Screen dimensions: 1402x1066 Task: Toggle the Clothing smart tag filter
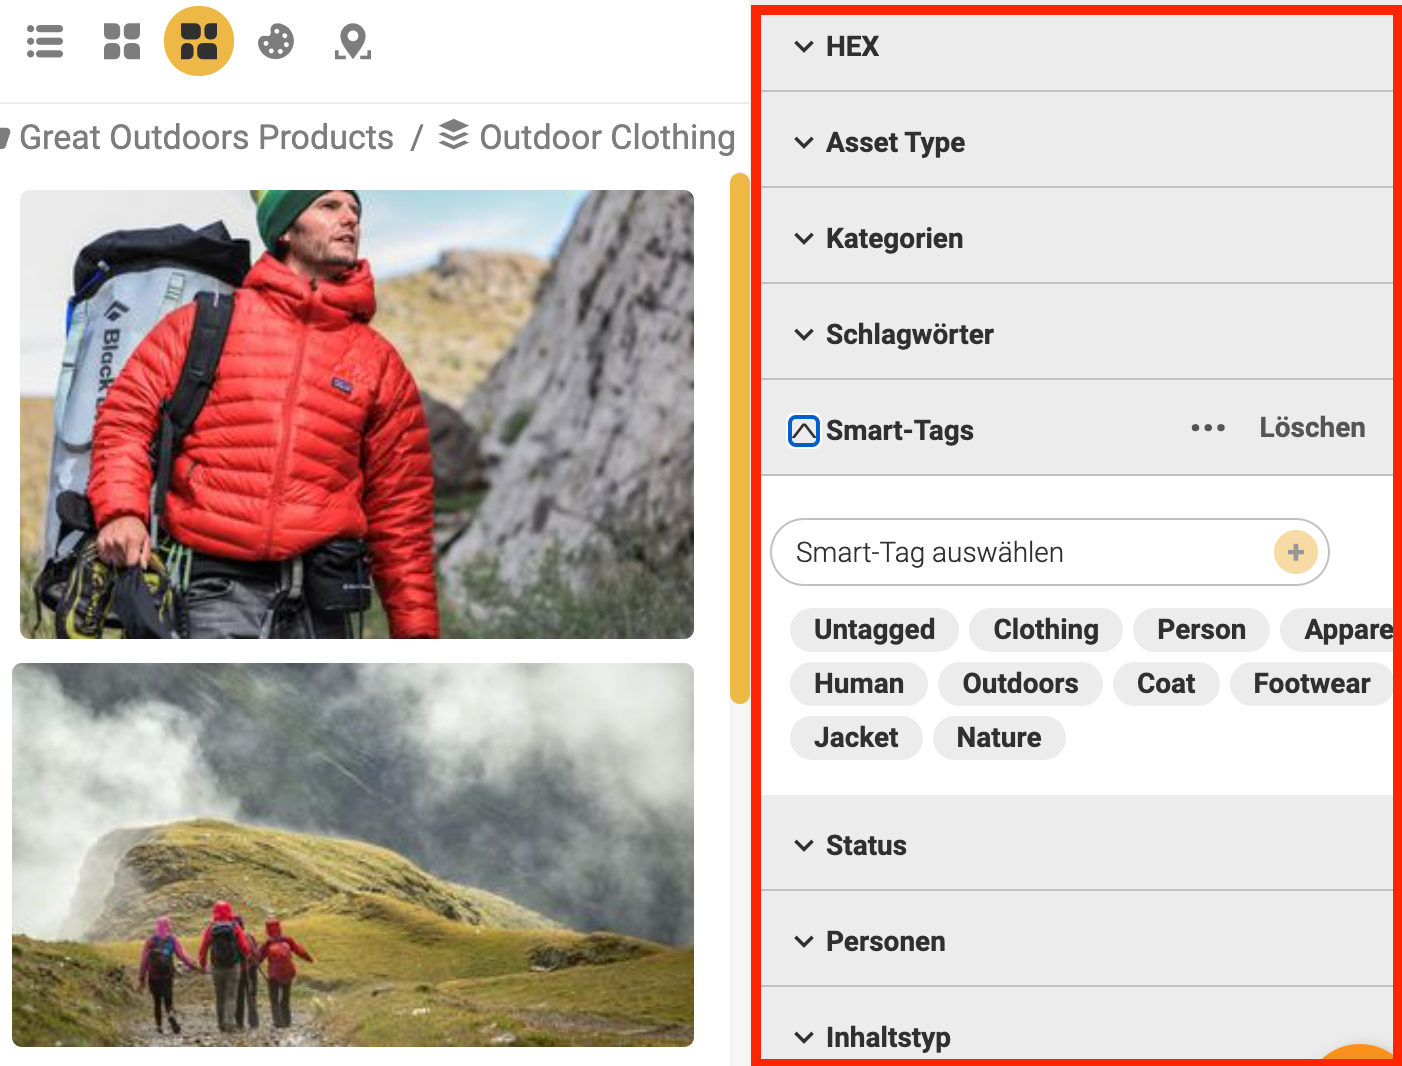1045,630
